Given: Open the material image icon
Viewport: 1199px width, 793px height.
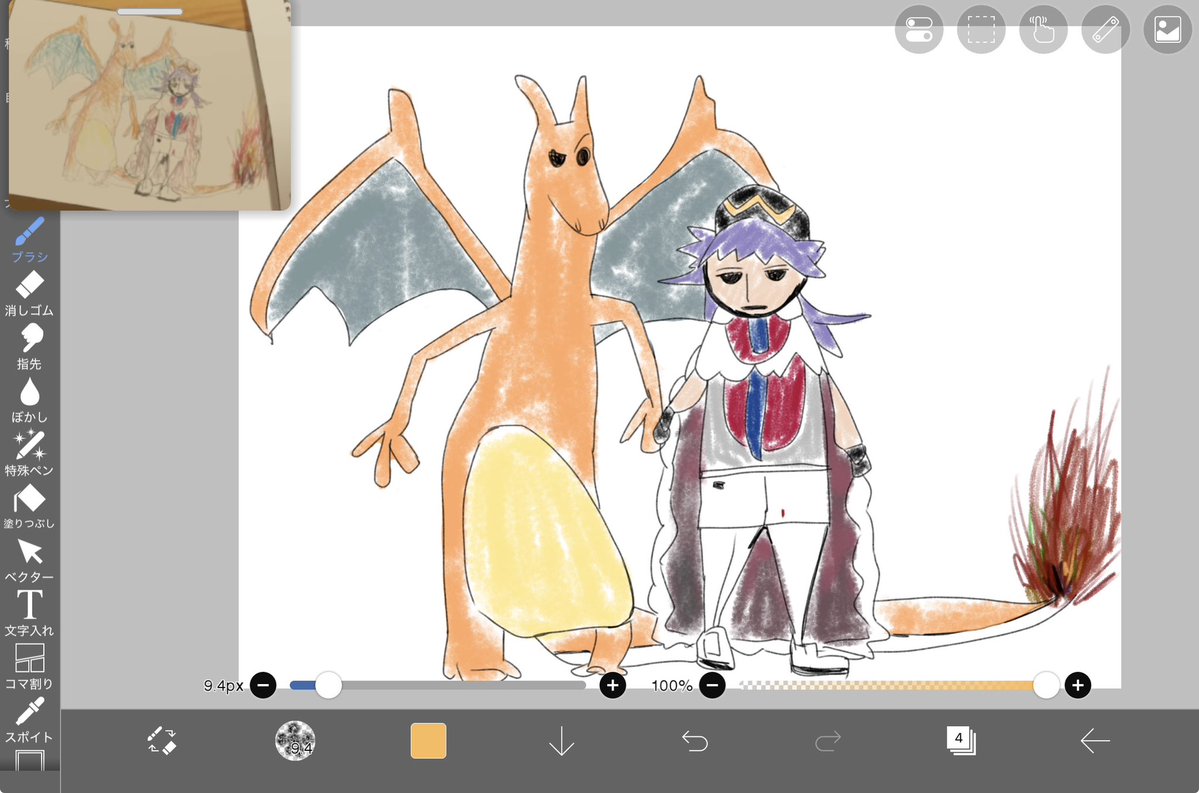Looking at the screenshot, I should pyautogui.click(x=1168, y=30).
